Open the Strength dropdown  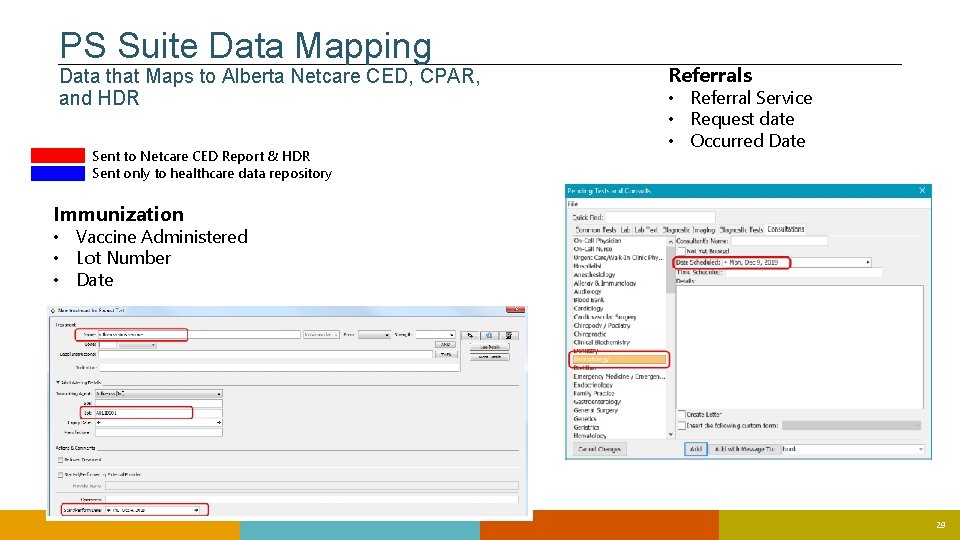(x=435, y=335)
